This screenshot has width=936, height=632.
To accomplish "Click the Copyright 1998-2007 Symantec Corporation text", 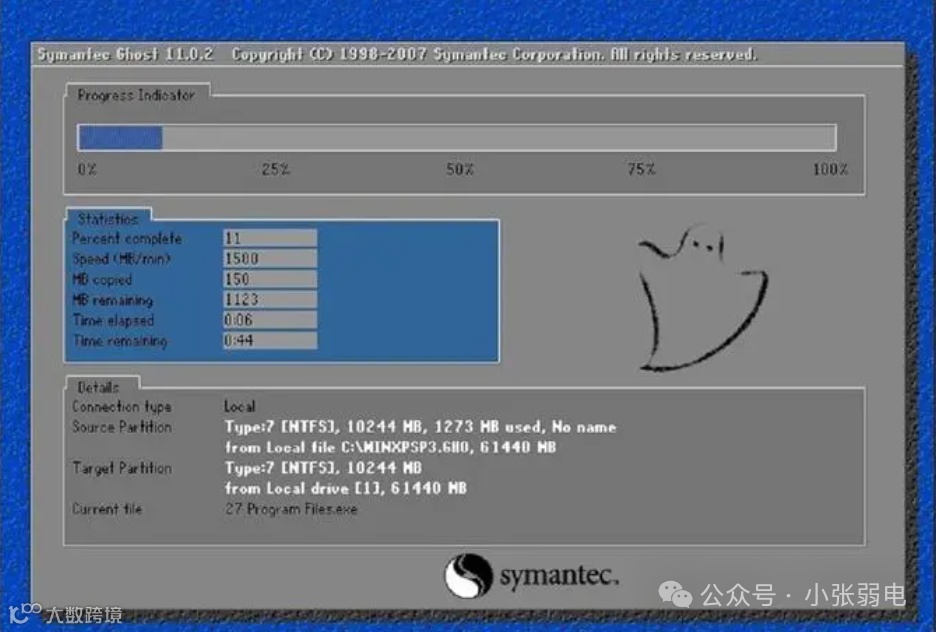I will (x=494, y=54).
